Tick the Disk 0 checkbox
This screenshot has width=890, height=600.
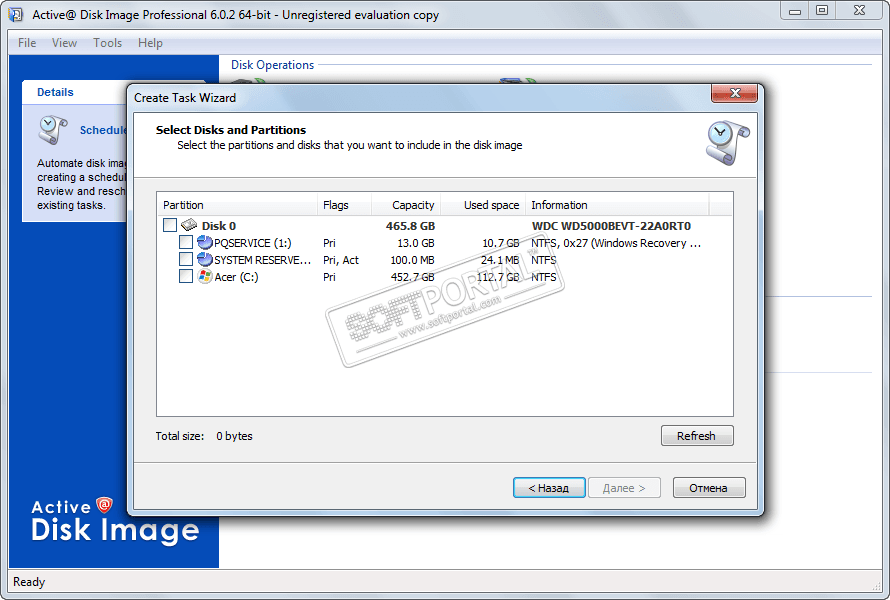170,225
